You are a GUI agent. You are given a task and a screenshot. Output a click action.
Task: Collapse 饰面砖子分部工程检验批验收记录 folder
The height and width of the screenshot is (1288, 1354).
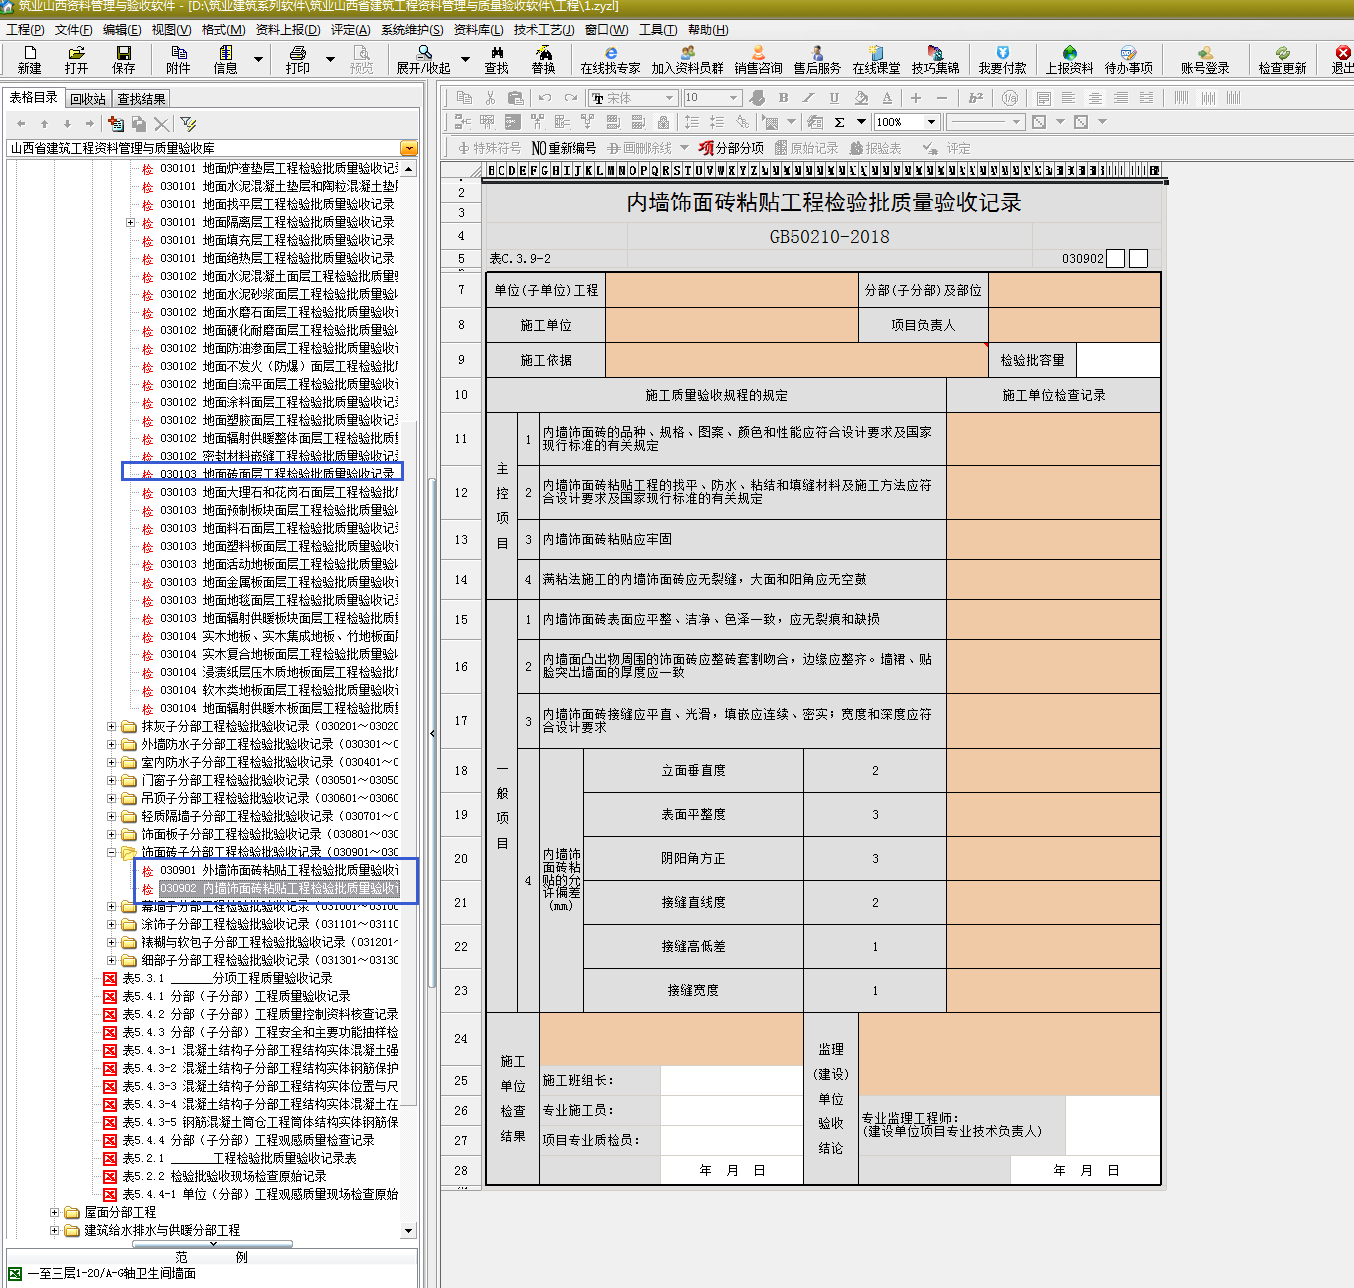coord(112,852)
